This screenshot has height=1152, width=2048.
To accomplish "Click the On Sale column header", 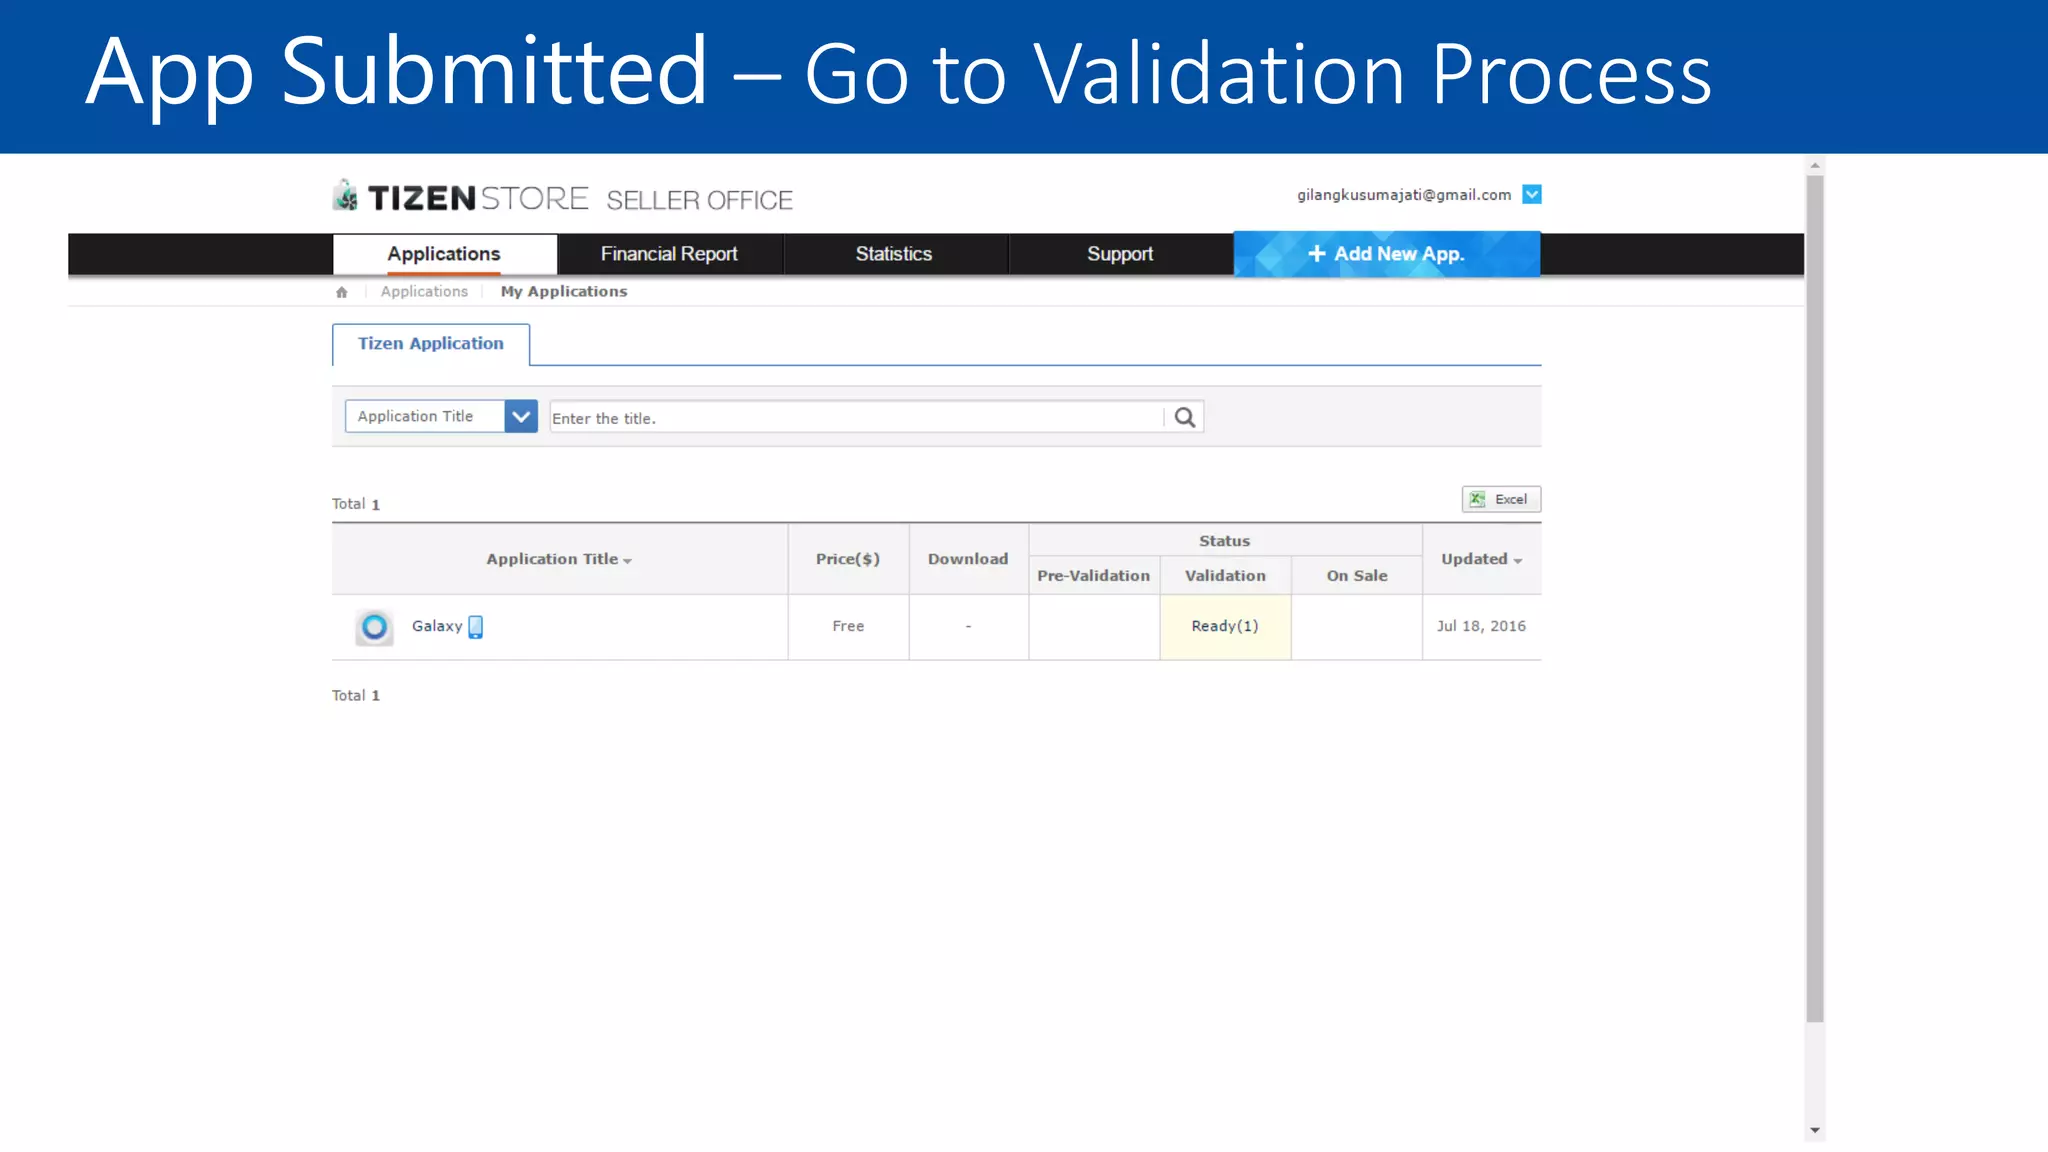I will (1357, 576).
